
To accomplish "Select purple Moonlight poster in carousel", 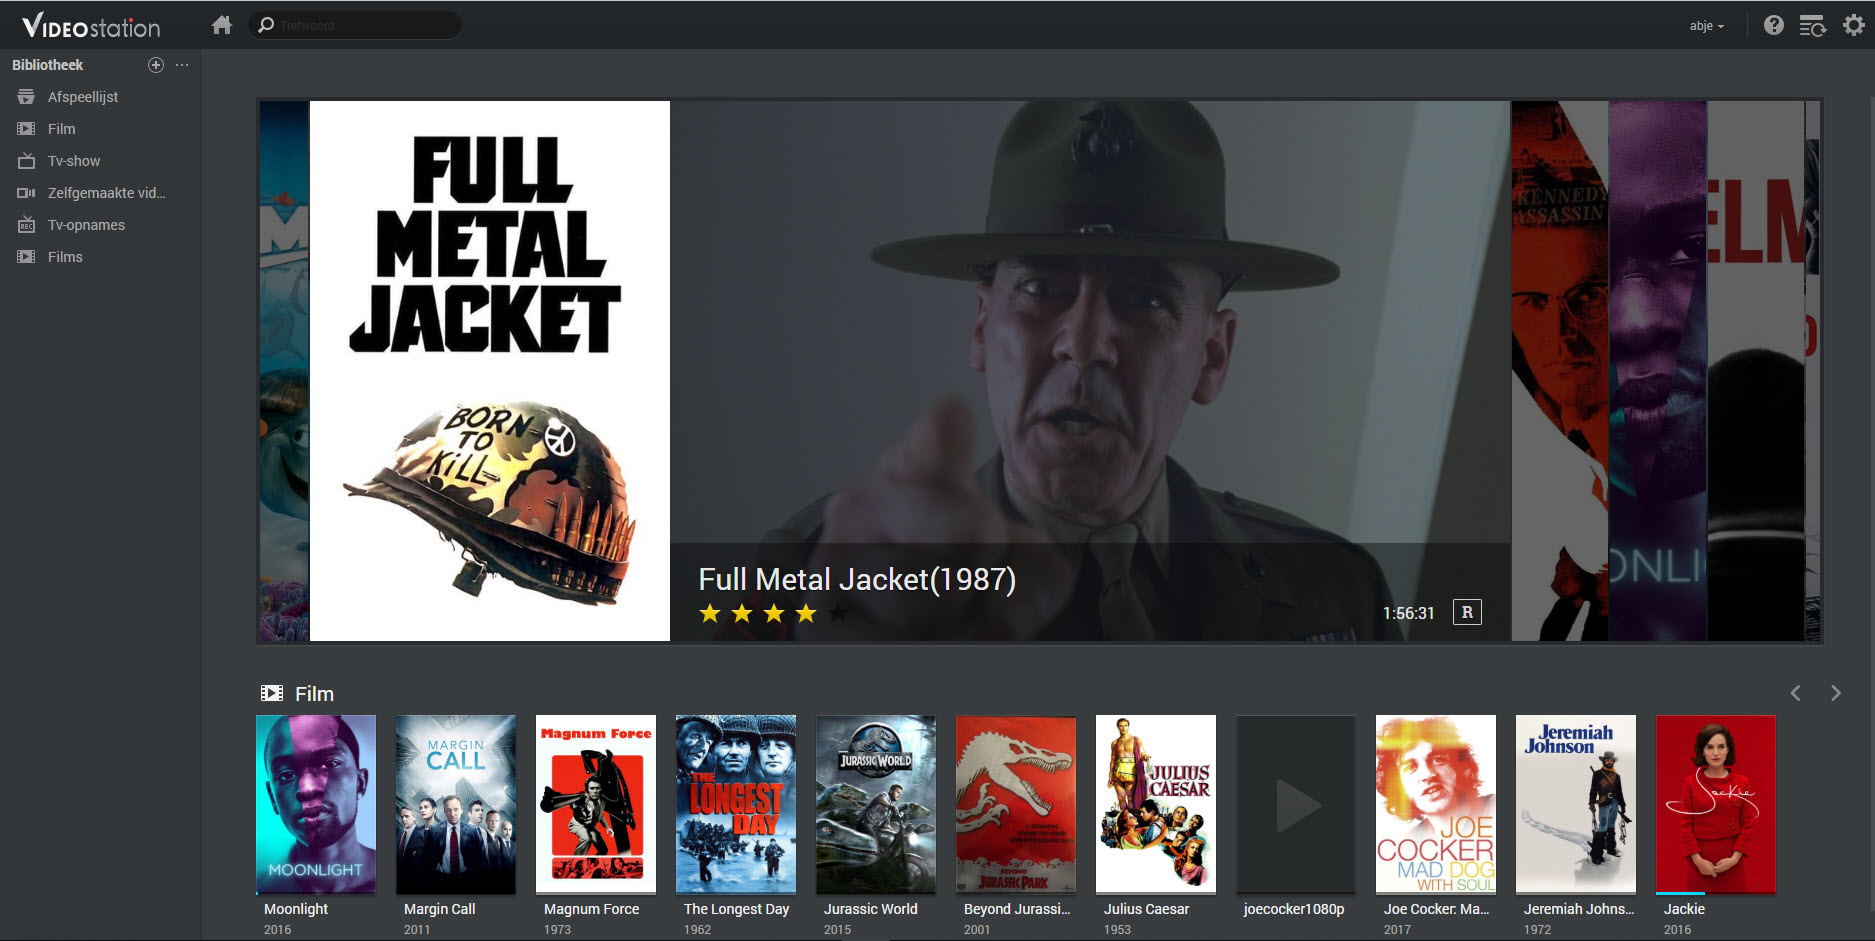I will (x=1657, y=371).
